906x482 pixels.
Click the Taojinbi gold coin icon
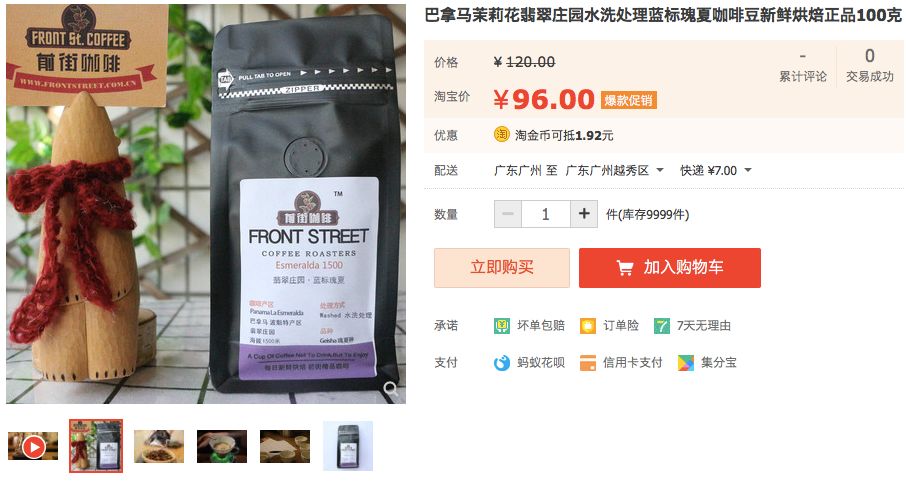tap(501, 135)
